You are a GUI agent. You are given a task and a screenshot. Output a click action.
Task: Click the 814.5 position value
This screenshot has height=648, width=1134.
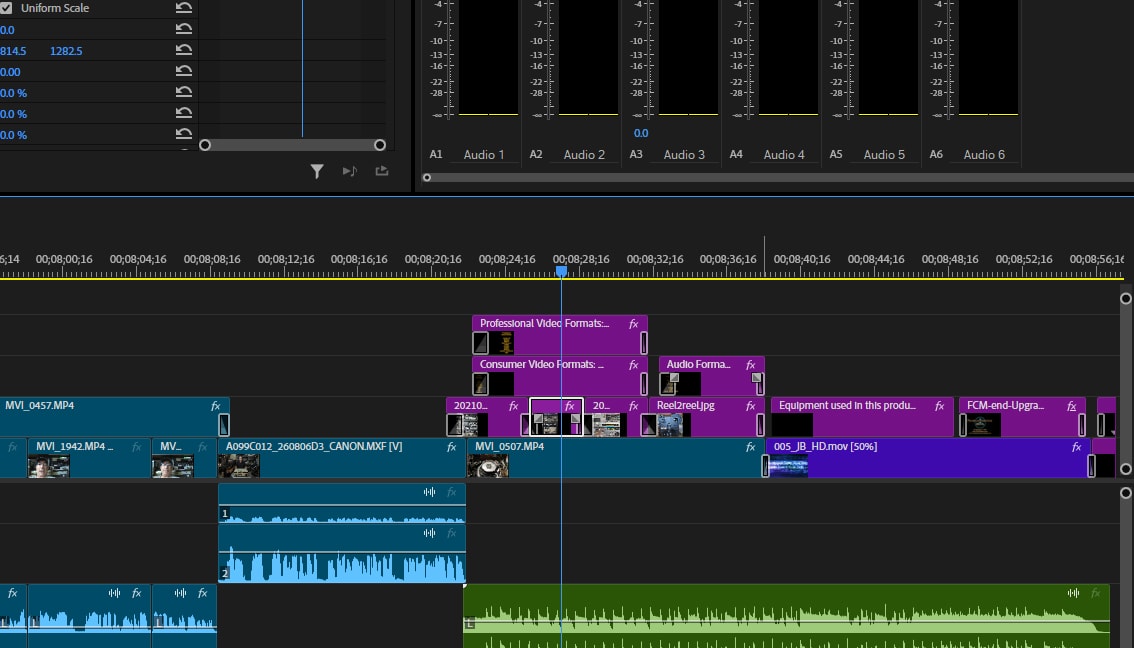pyautogui.click(x=13, y=51)
